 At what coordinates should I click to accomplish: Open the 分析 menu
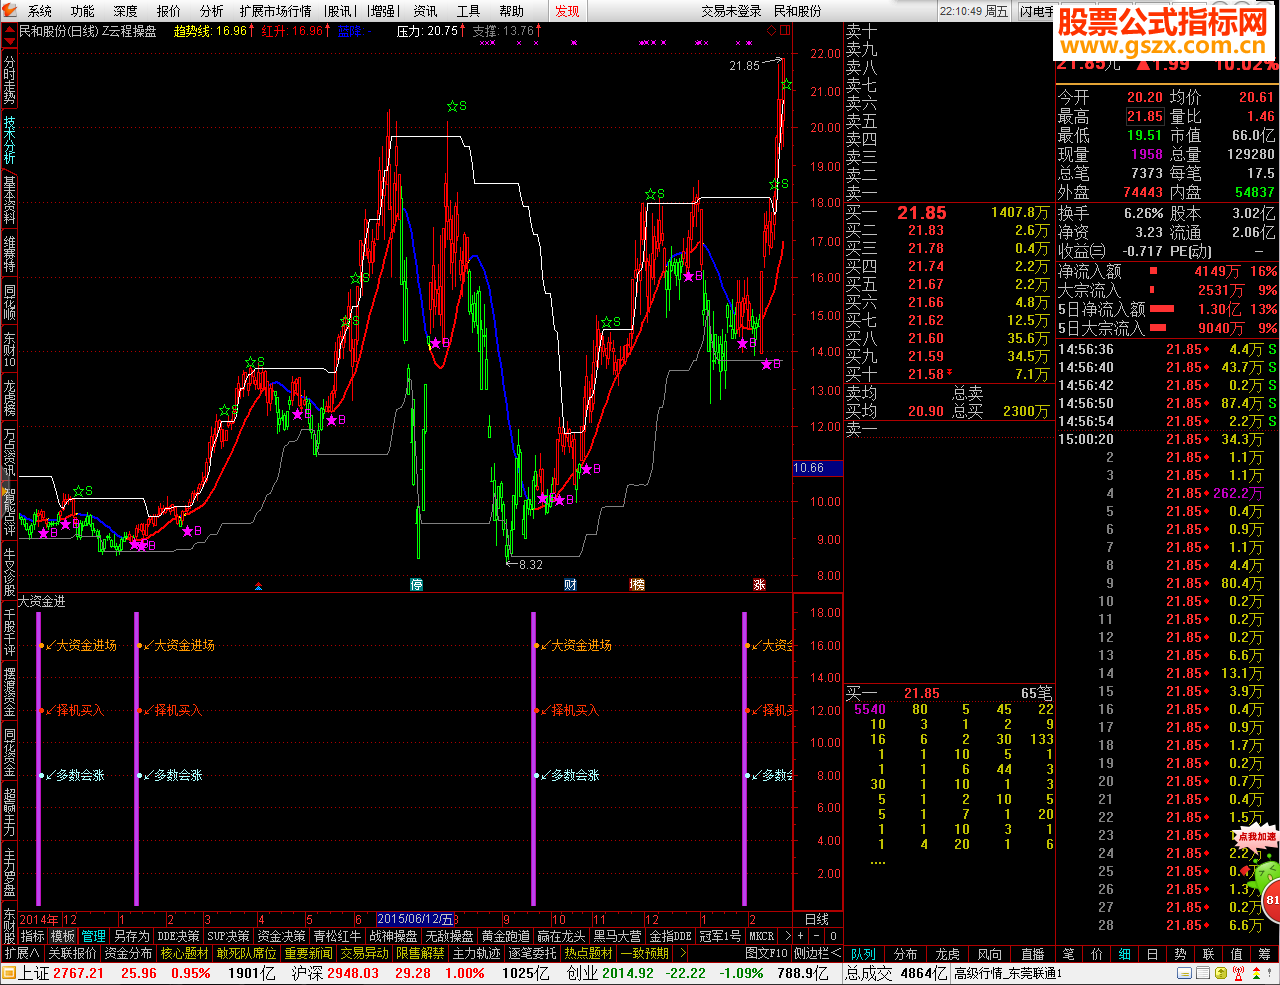[x=212, y=11]
